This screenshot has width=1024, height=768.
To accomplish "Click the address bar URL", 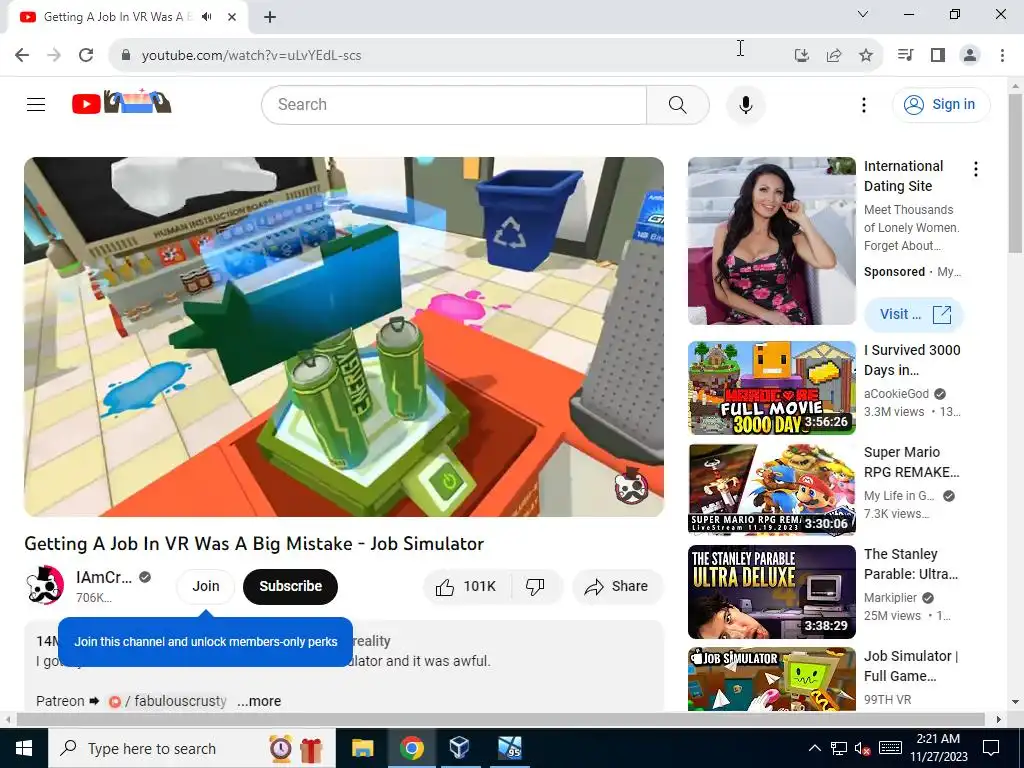I will (251, 56).
